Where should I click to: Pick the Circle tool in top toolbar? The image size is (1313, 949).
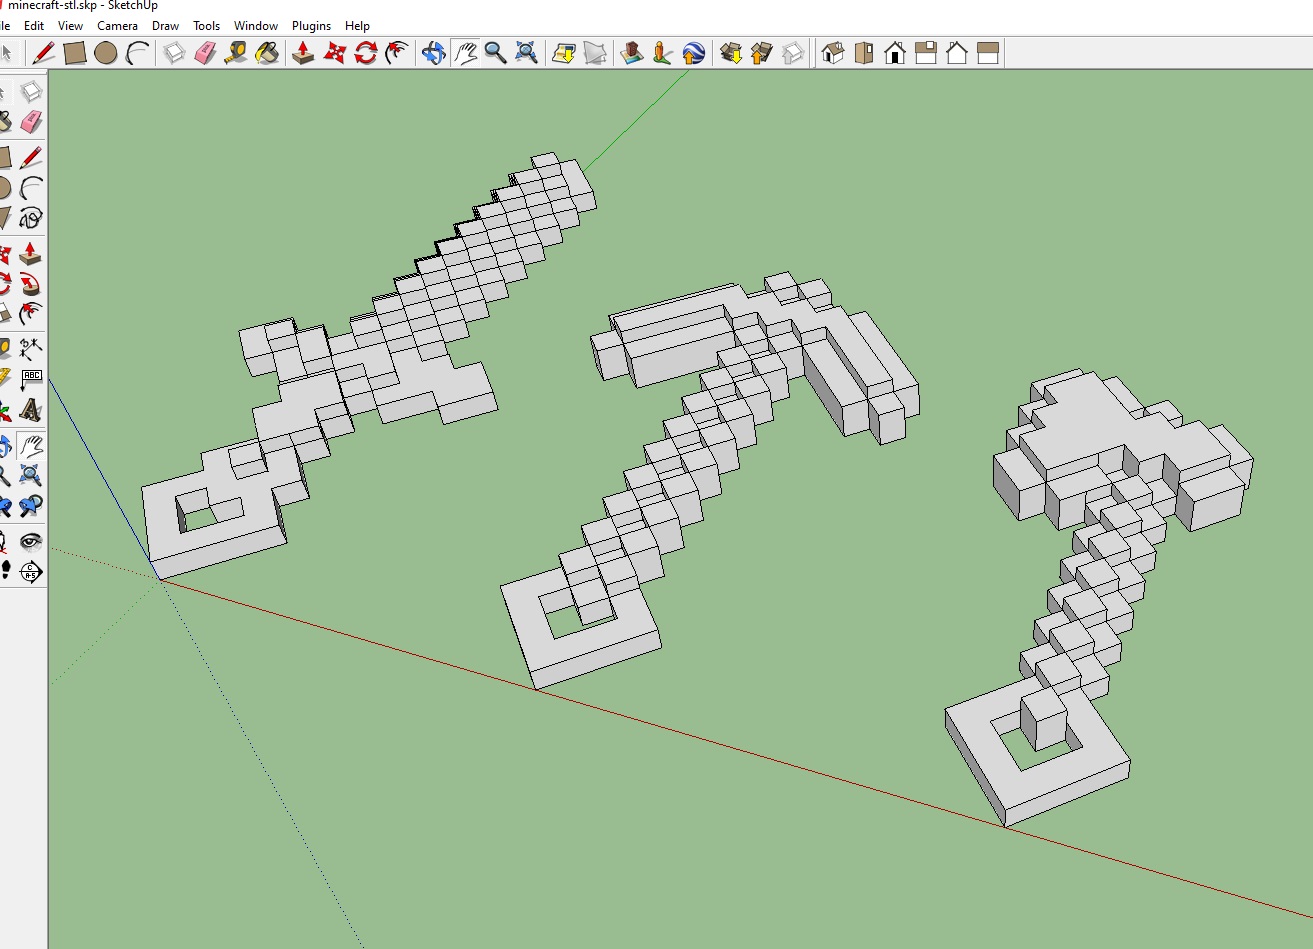tap(106, 53)
